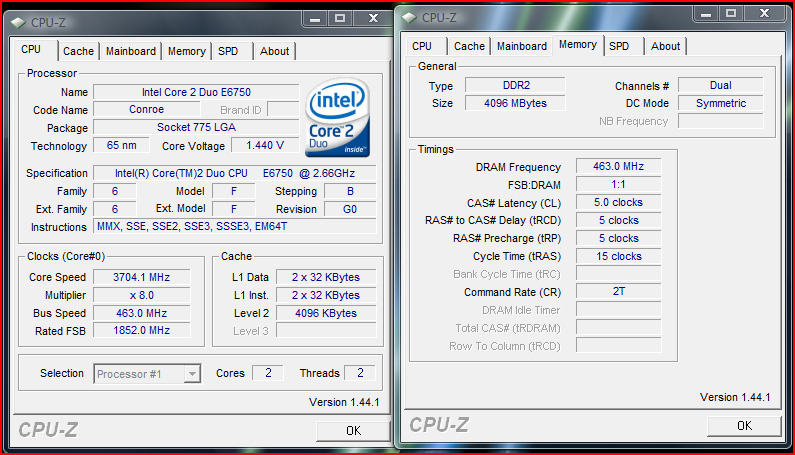Click the core voltage value '1.440 V'
This screenshot has width=795, height=455.
[x=265, y=146]
